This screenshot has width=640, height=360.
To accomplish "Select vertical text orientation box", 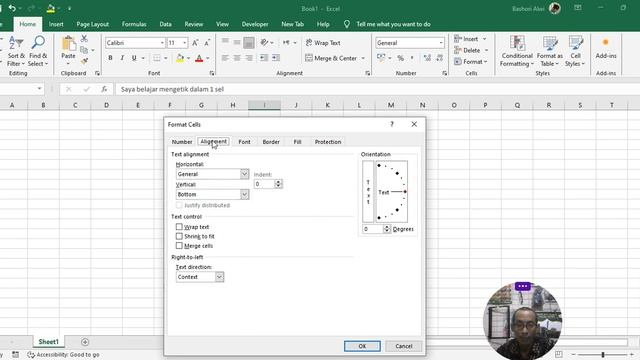I will [x=368, y=192].
